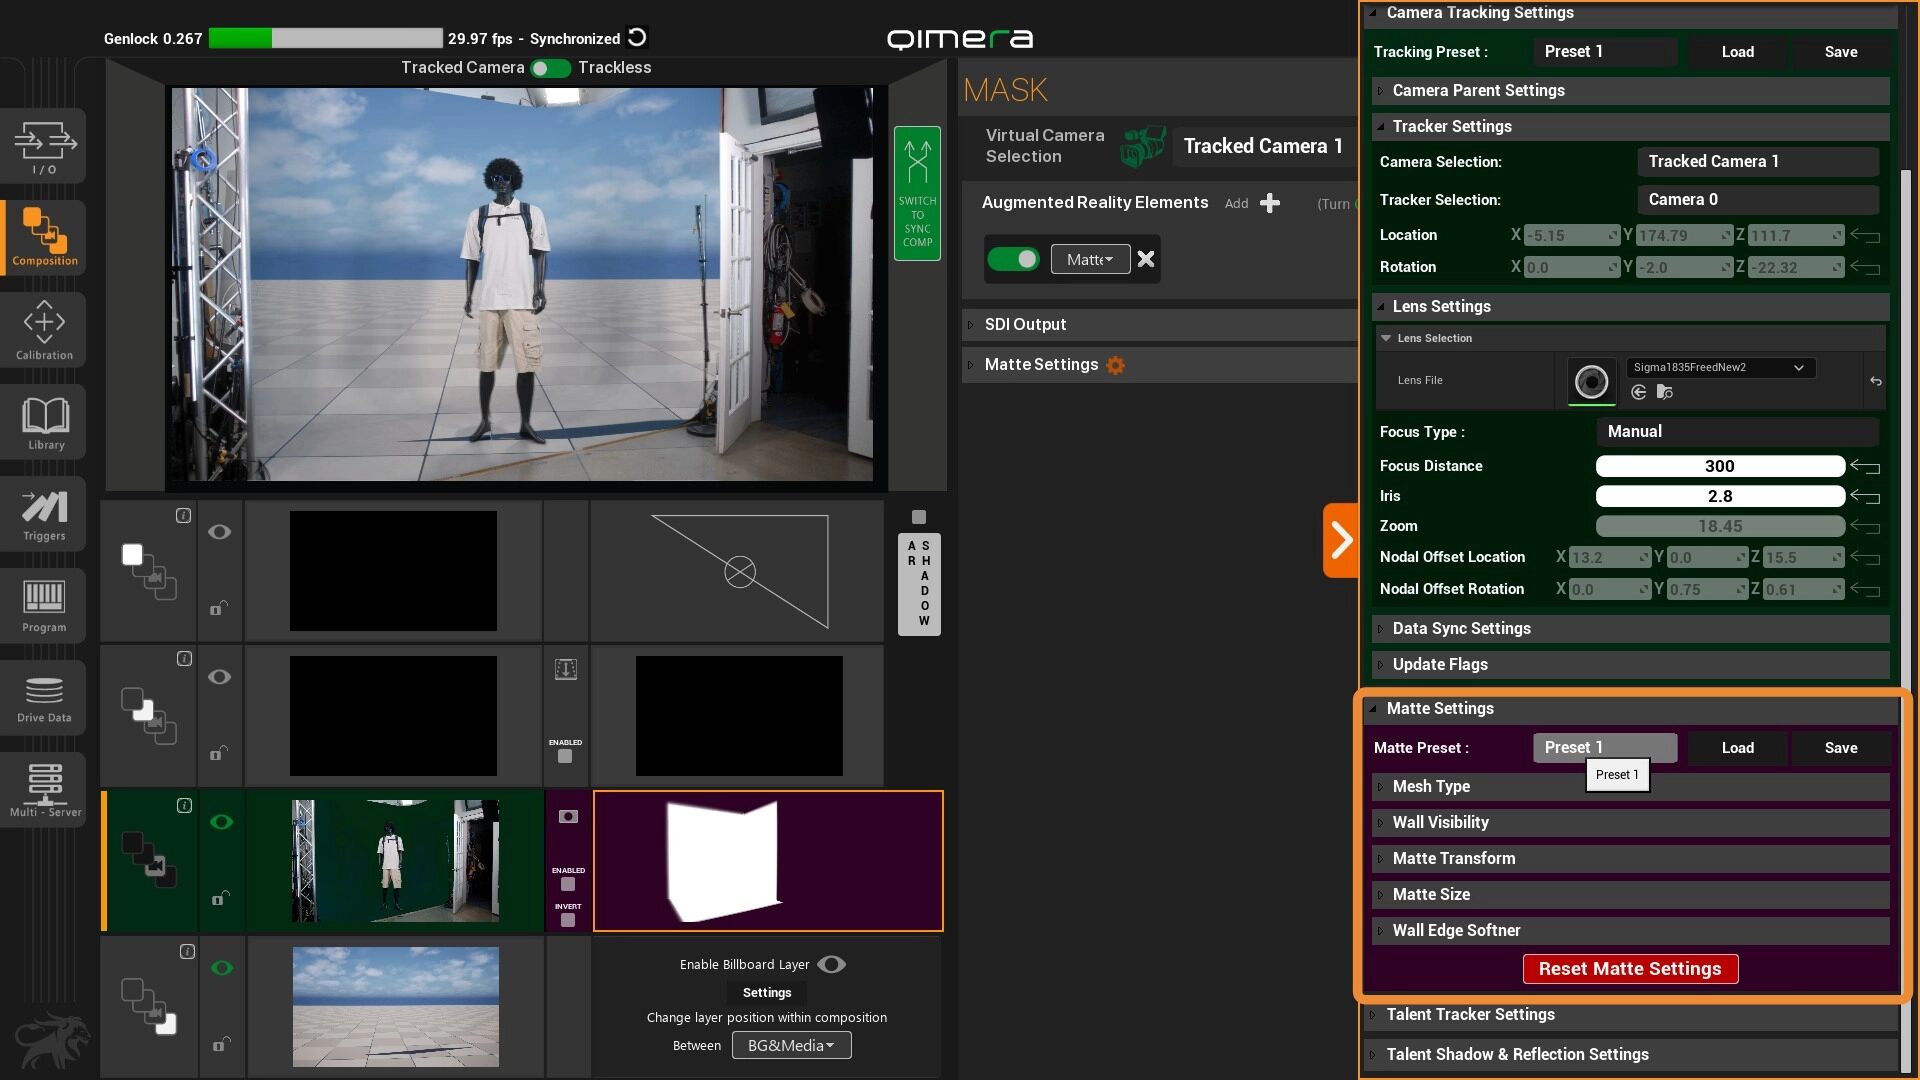This screenshot has height=1080, width=1920.
Task: Open the Library sidebar section
Action: (x=44, y=422)
